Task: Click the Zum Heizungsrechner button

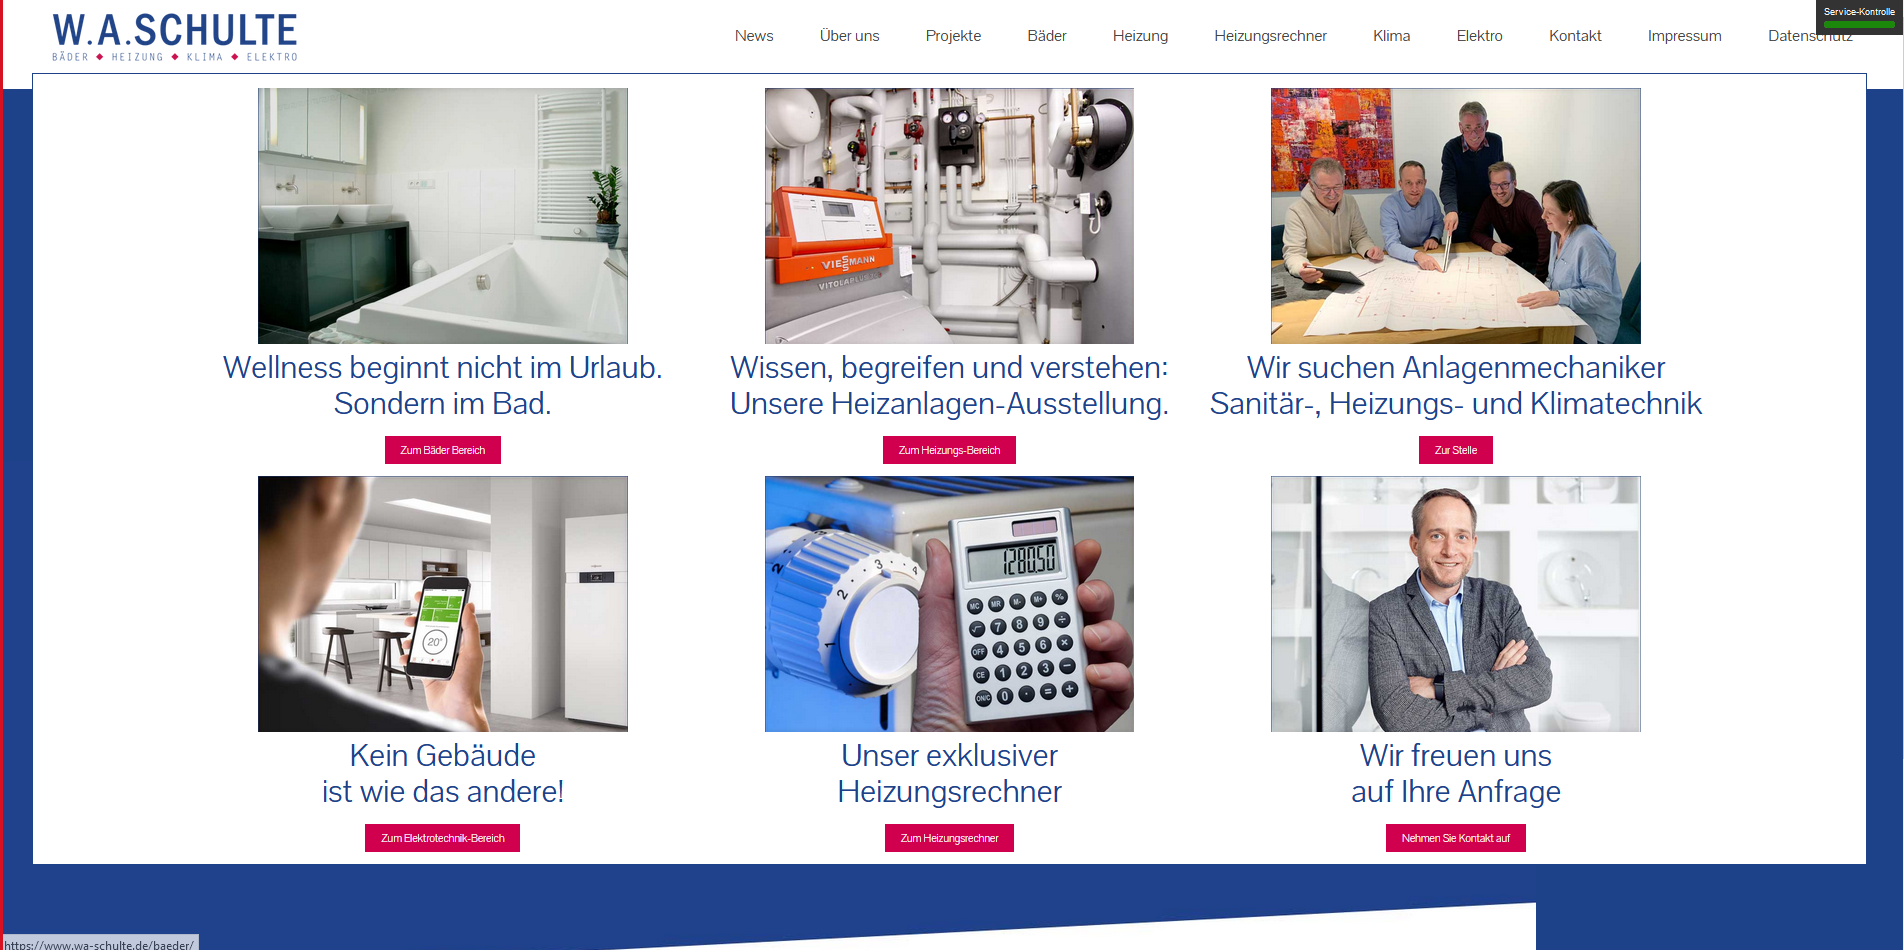Action: [949, 838]
